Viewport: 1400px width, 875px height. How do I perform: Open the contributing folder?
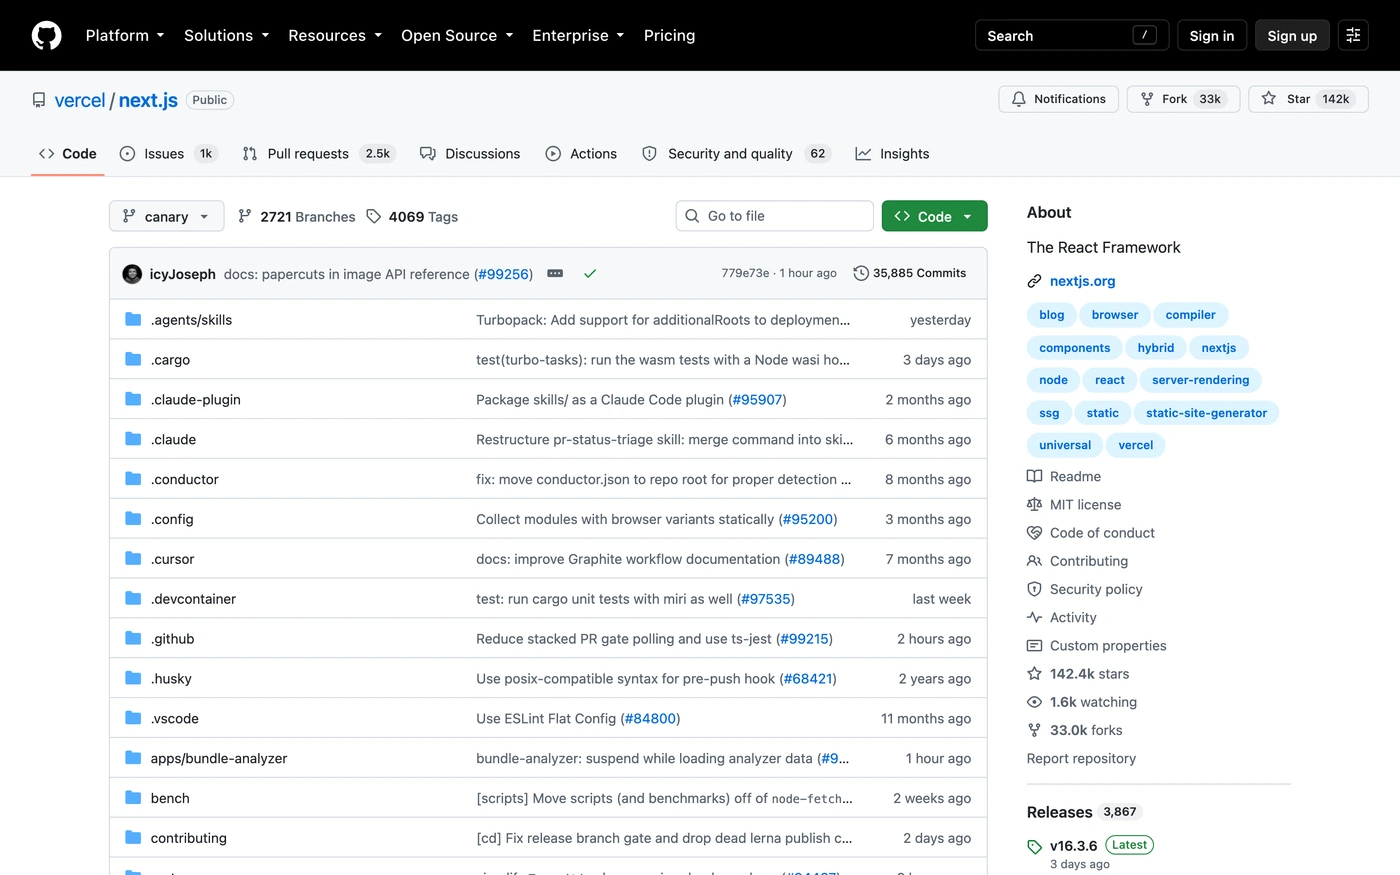pyautogui.click(x=189, y=838)
